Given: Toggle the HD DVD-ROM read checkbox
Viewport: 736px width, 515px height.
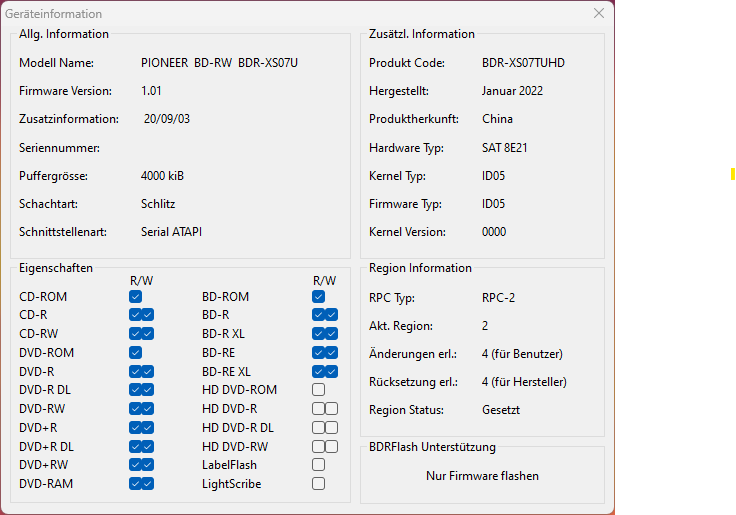Looking at the screenshot, I should click(318, 390).
